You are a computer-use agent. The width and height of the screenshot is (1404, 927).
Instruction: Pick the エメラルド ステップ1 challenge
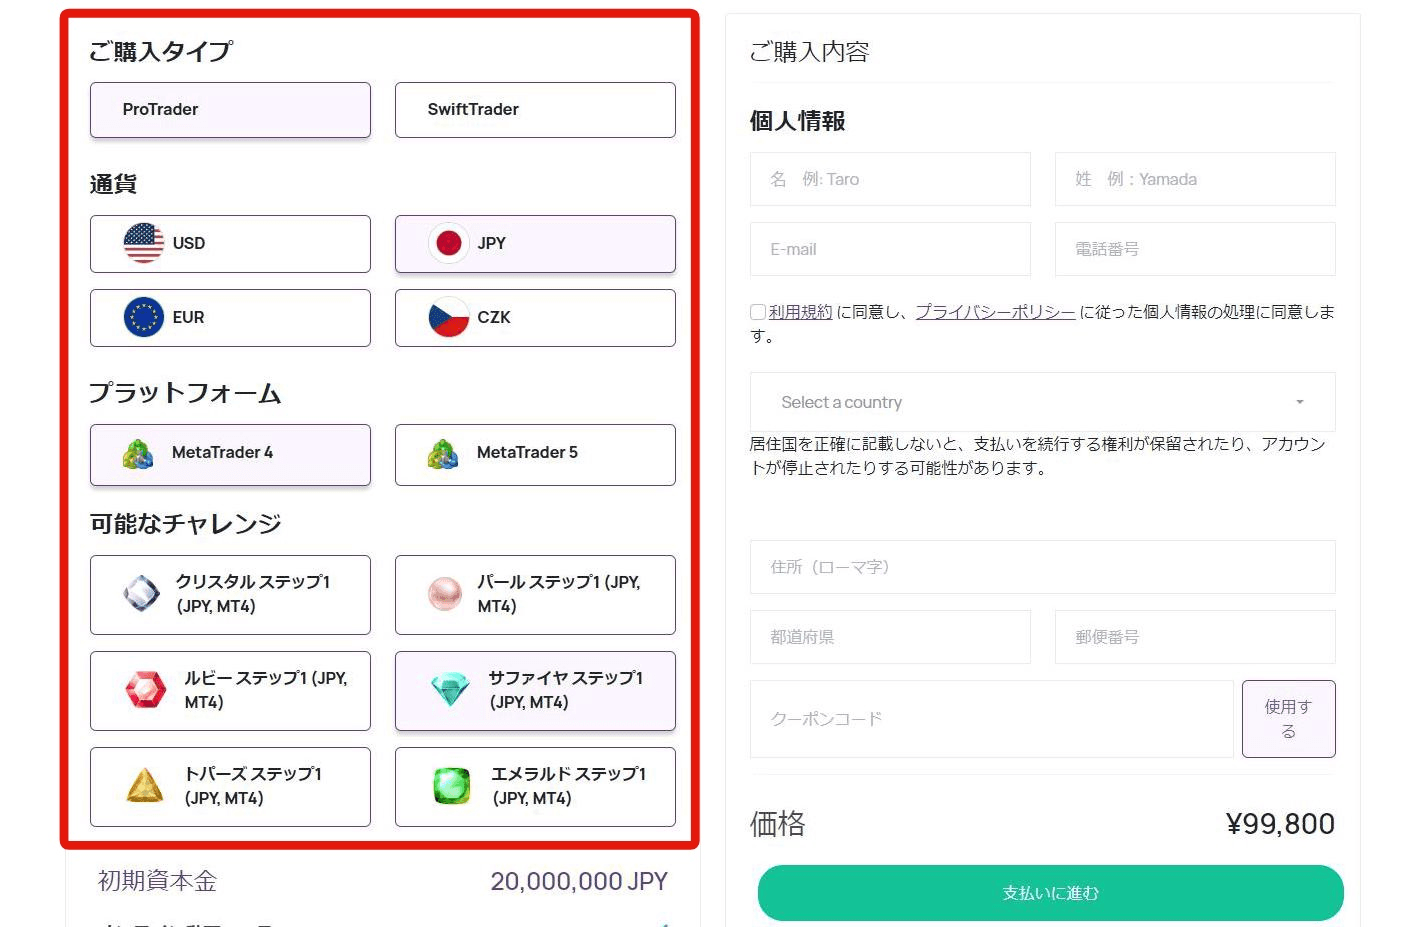click(x=535, y=787)
